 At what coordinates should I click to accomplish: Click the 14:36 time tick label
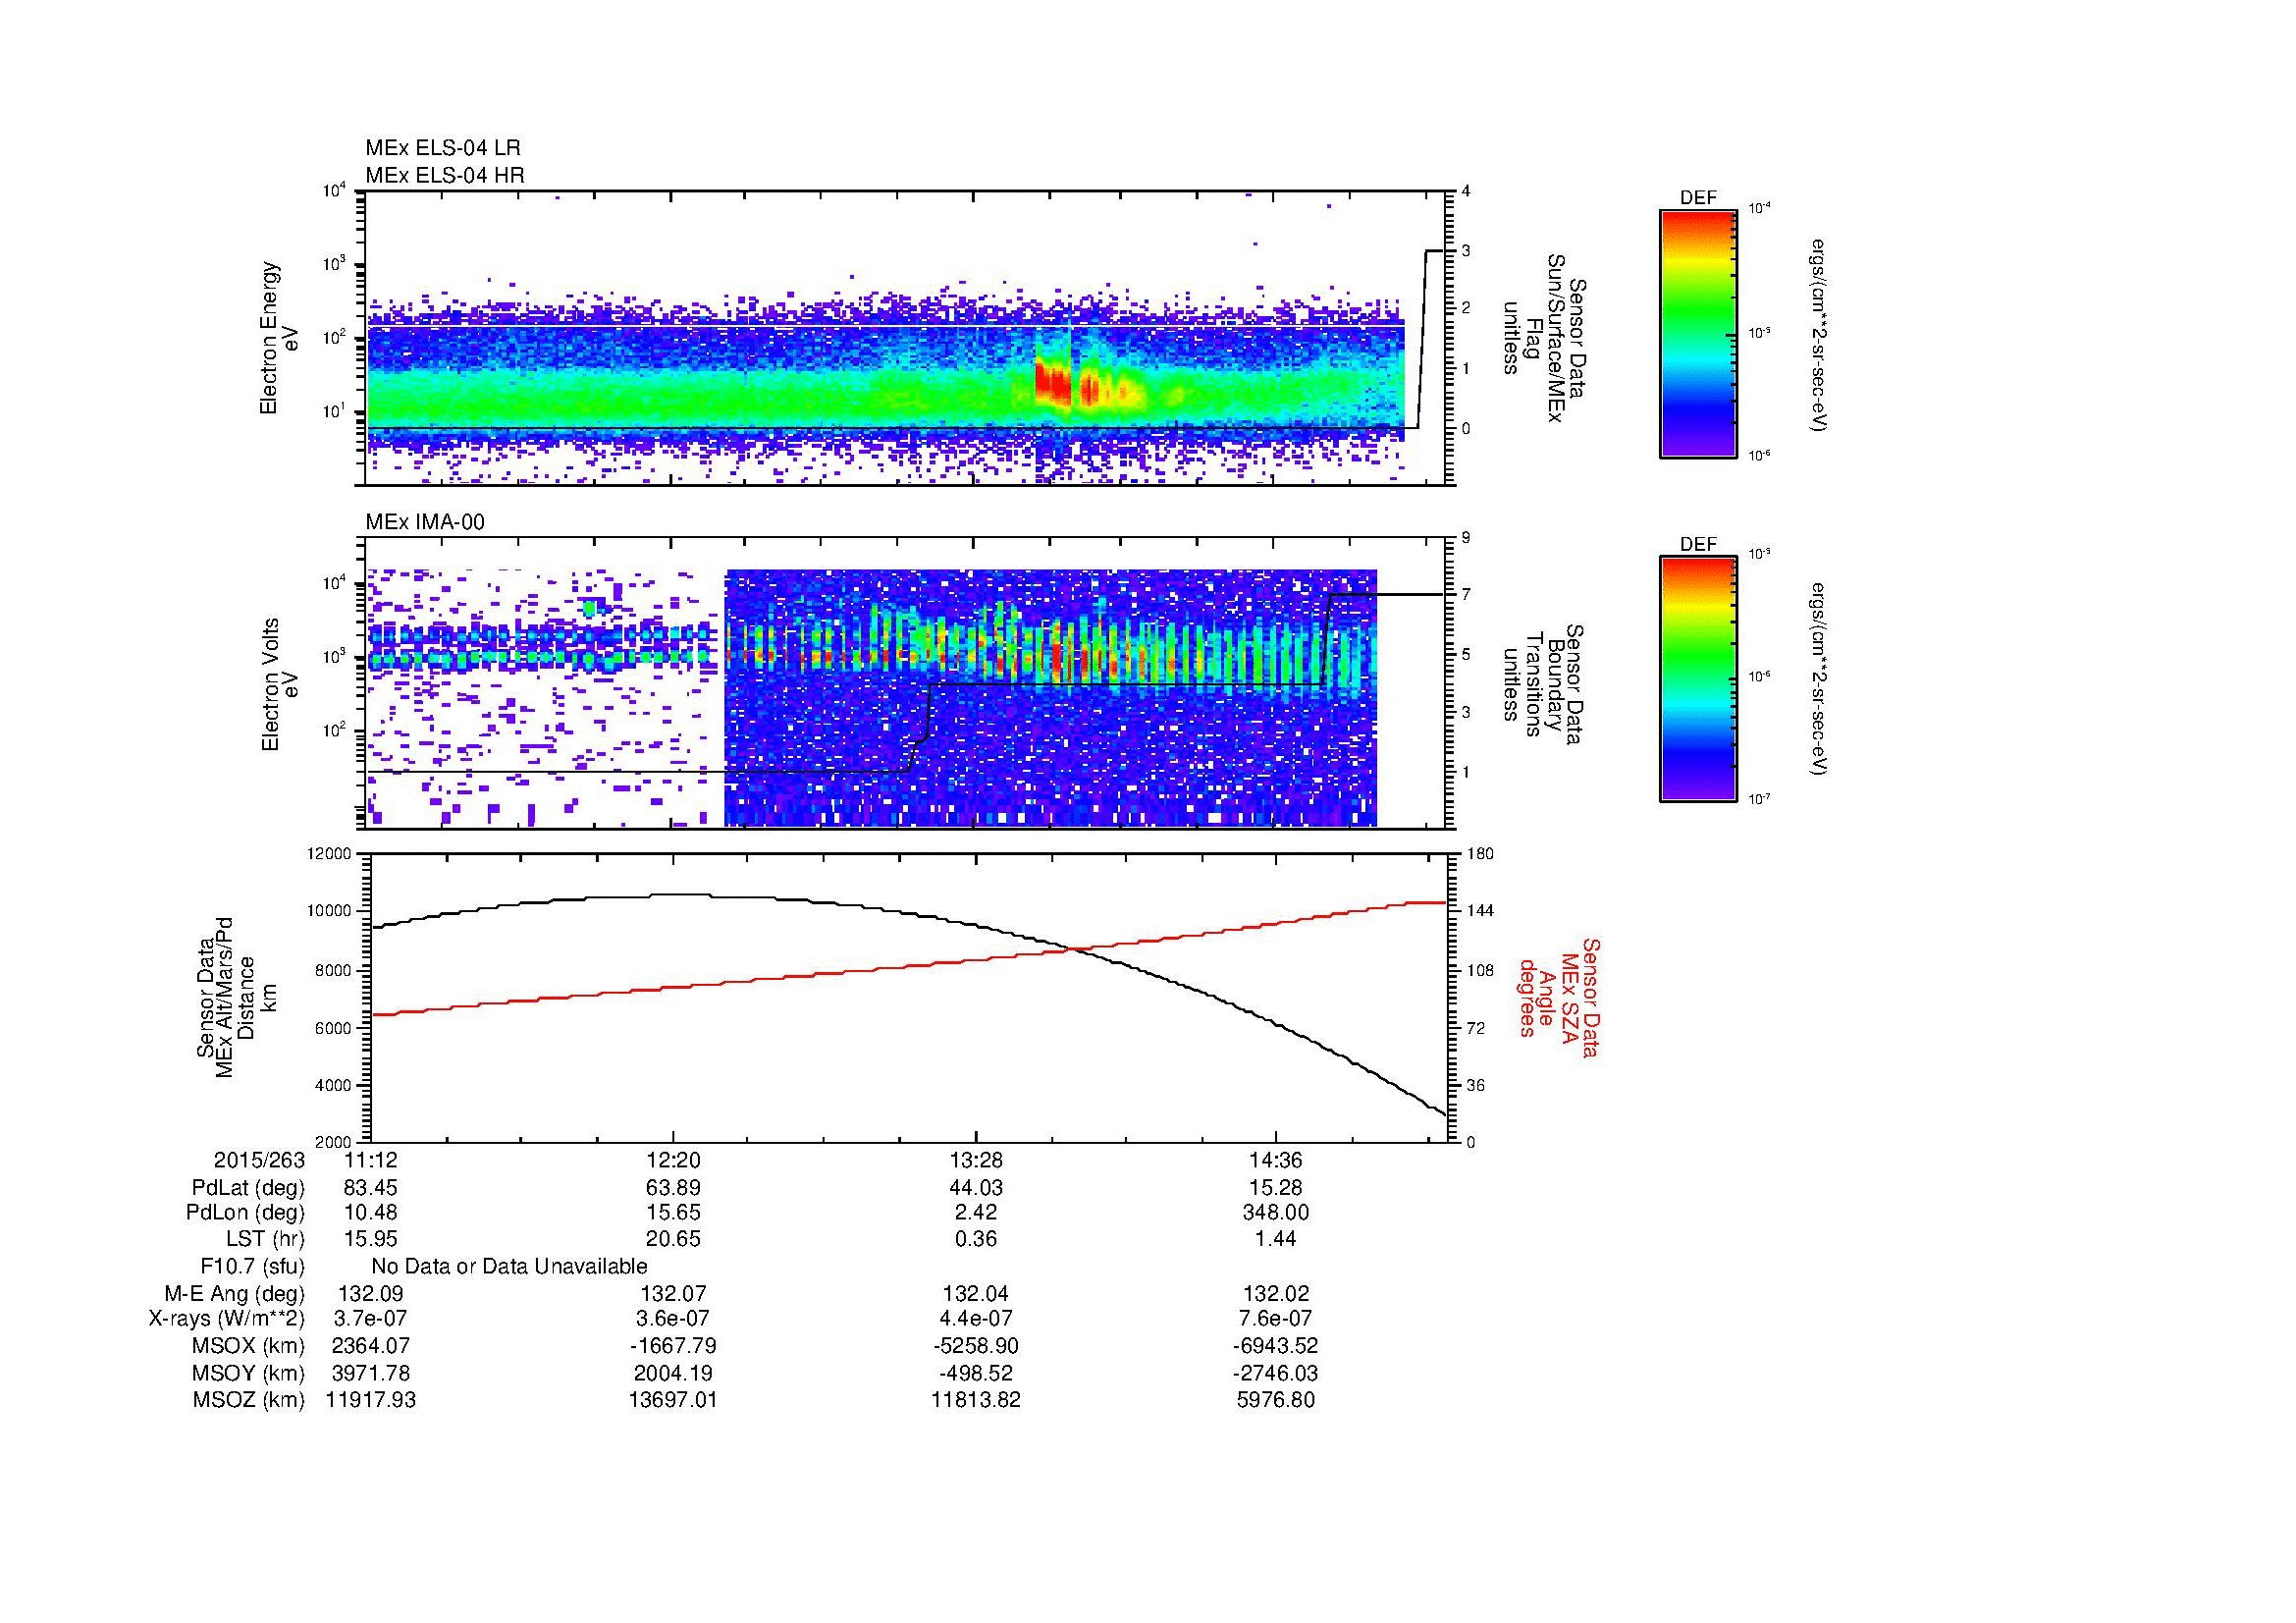pyautogui.click(x=1276, y=1161)
